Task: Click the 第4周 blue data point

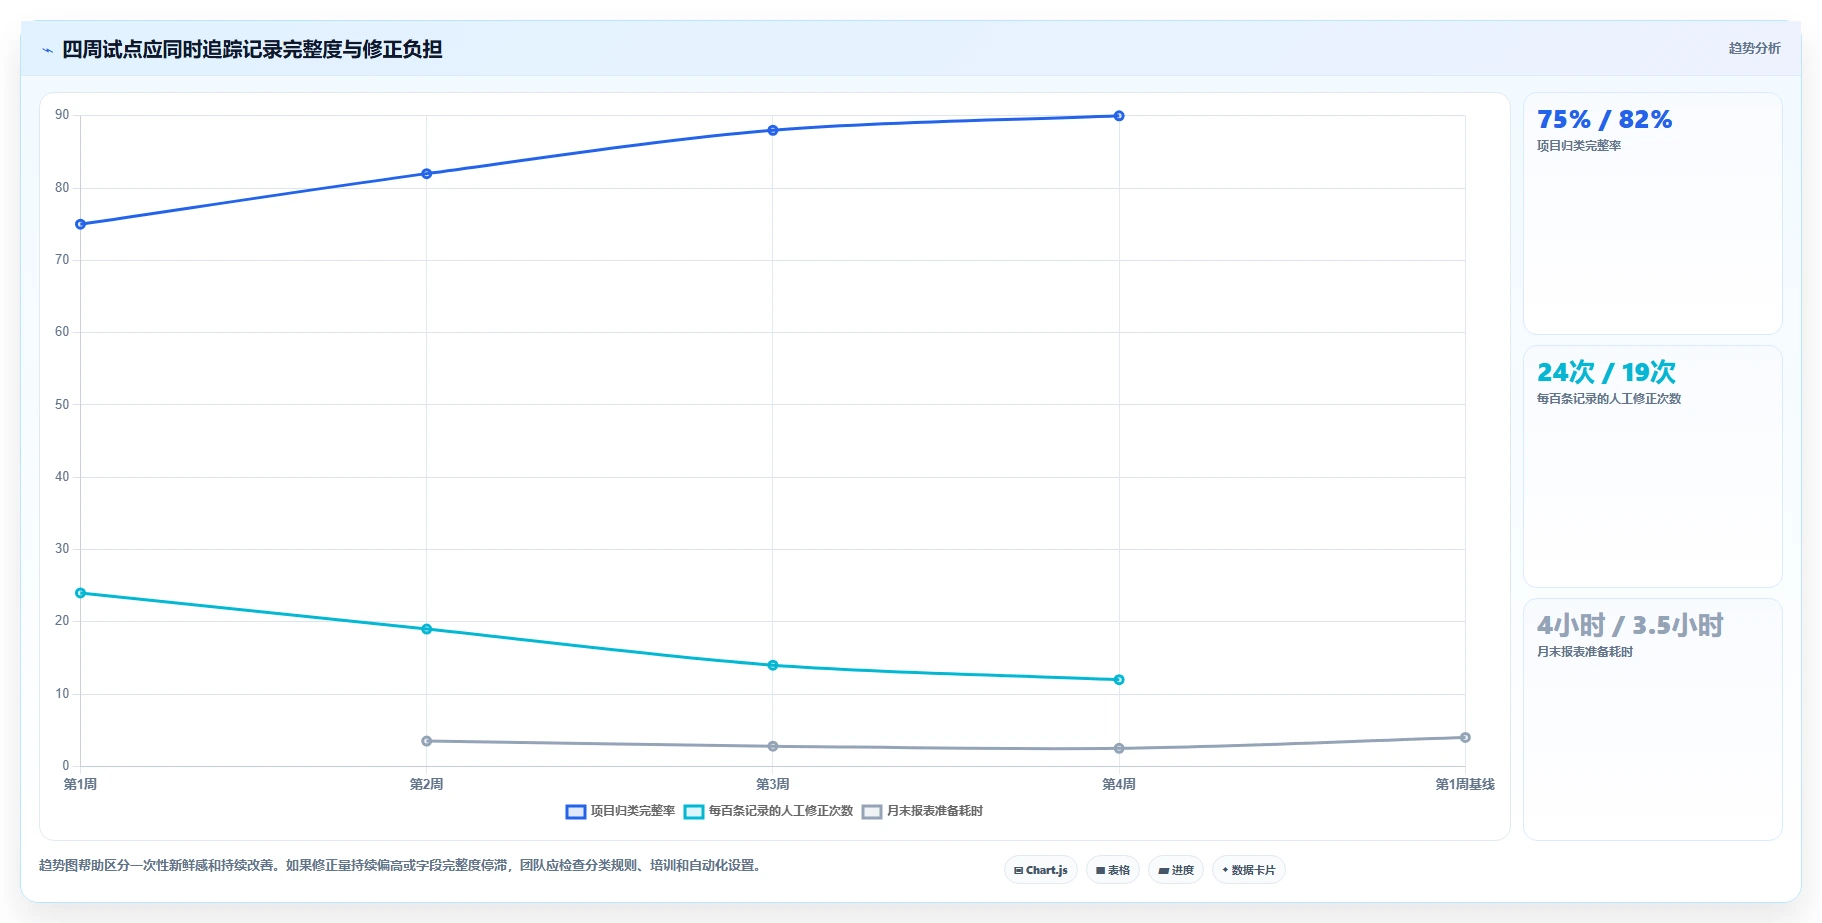Action: coord(1119,116)
